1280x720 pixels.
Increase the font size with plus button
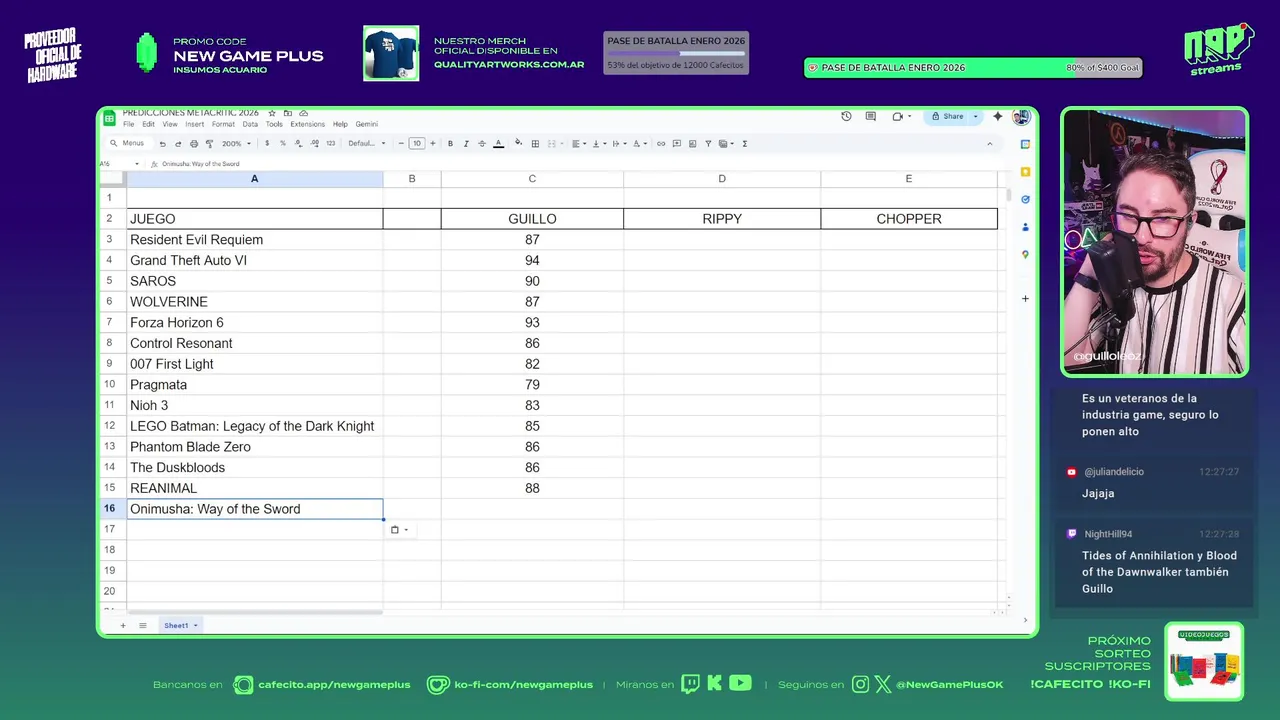click(x=432, y=143)
